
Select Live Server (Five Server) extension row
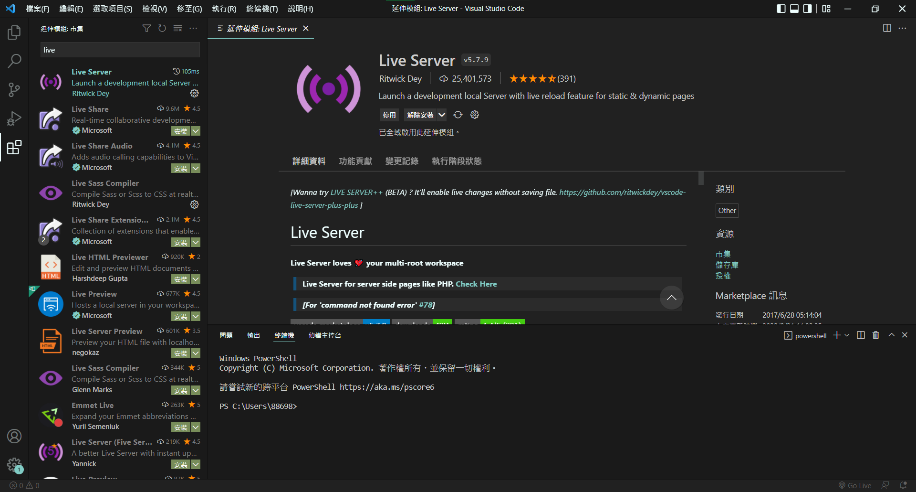pyautogui.click(x=119, y=453)
